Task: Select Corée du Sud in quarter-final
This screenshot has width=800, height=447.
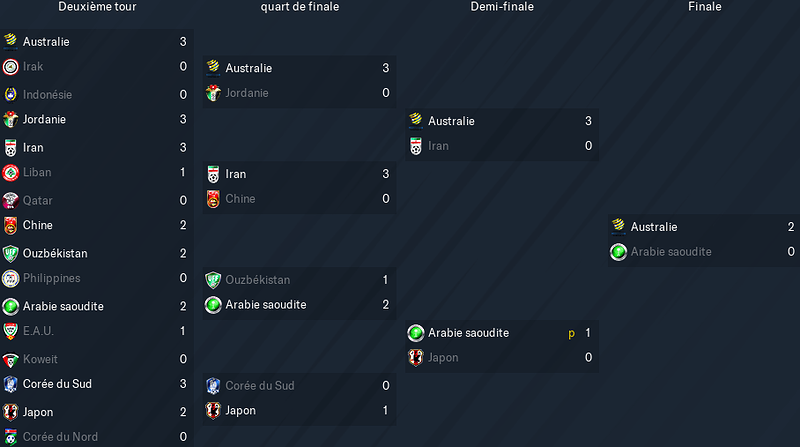Action: [260, 386]
